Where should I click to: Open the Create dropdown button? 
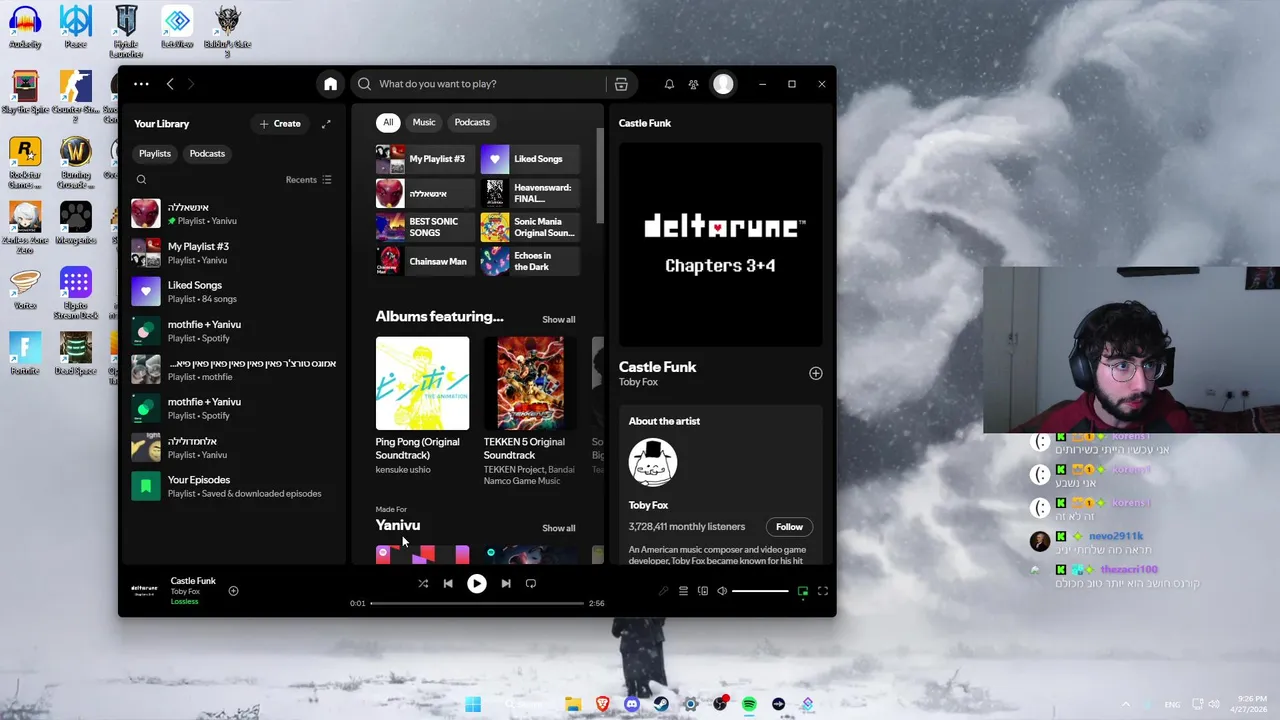[280, 124]
